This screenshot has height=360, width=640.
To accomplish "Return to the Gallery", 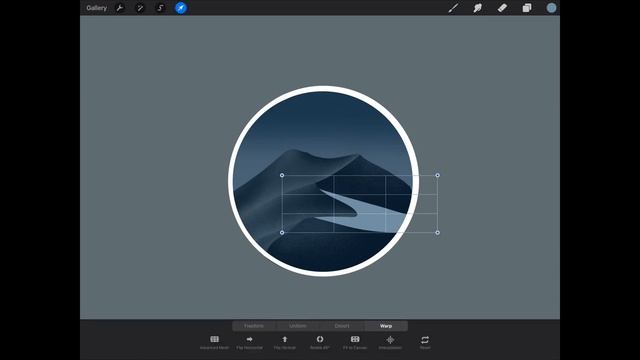I will point(96,8).
